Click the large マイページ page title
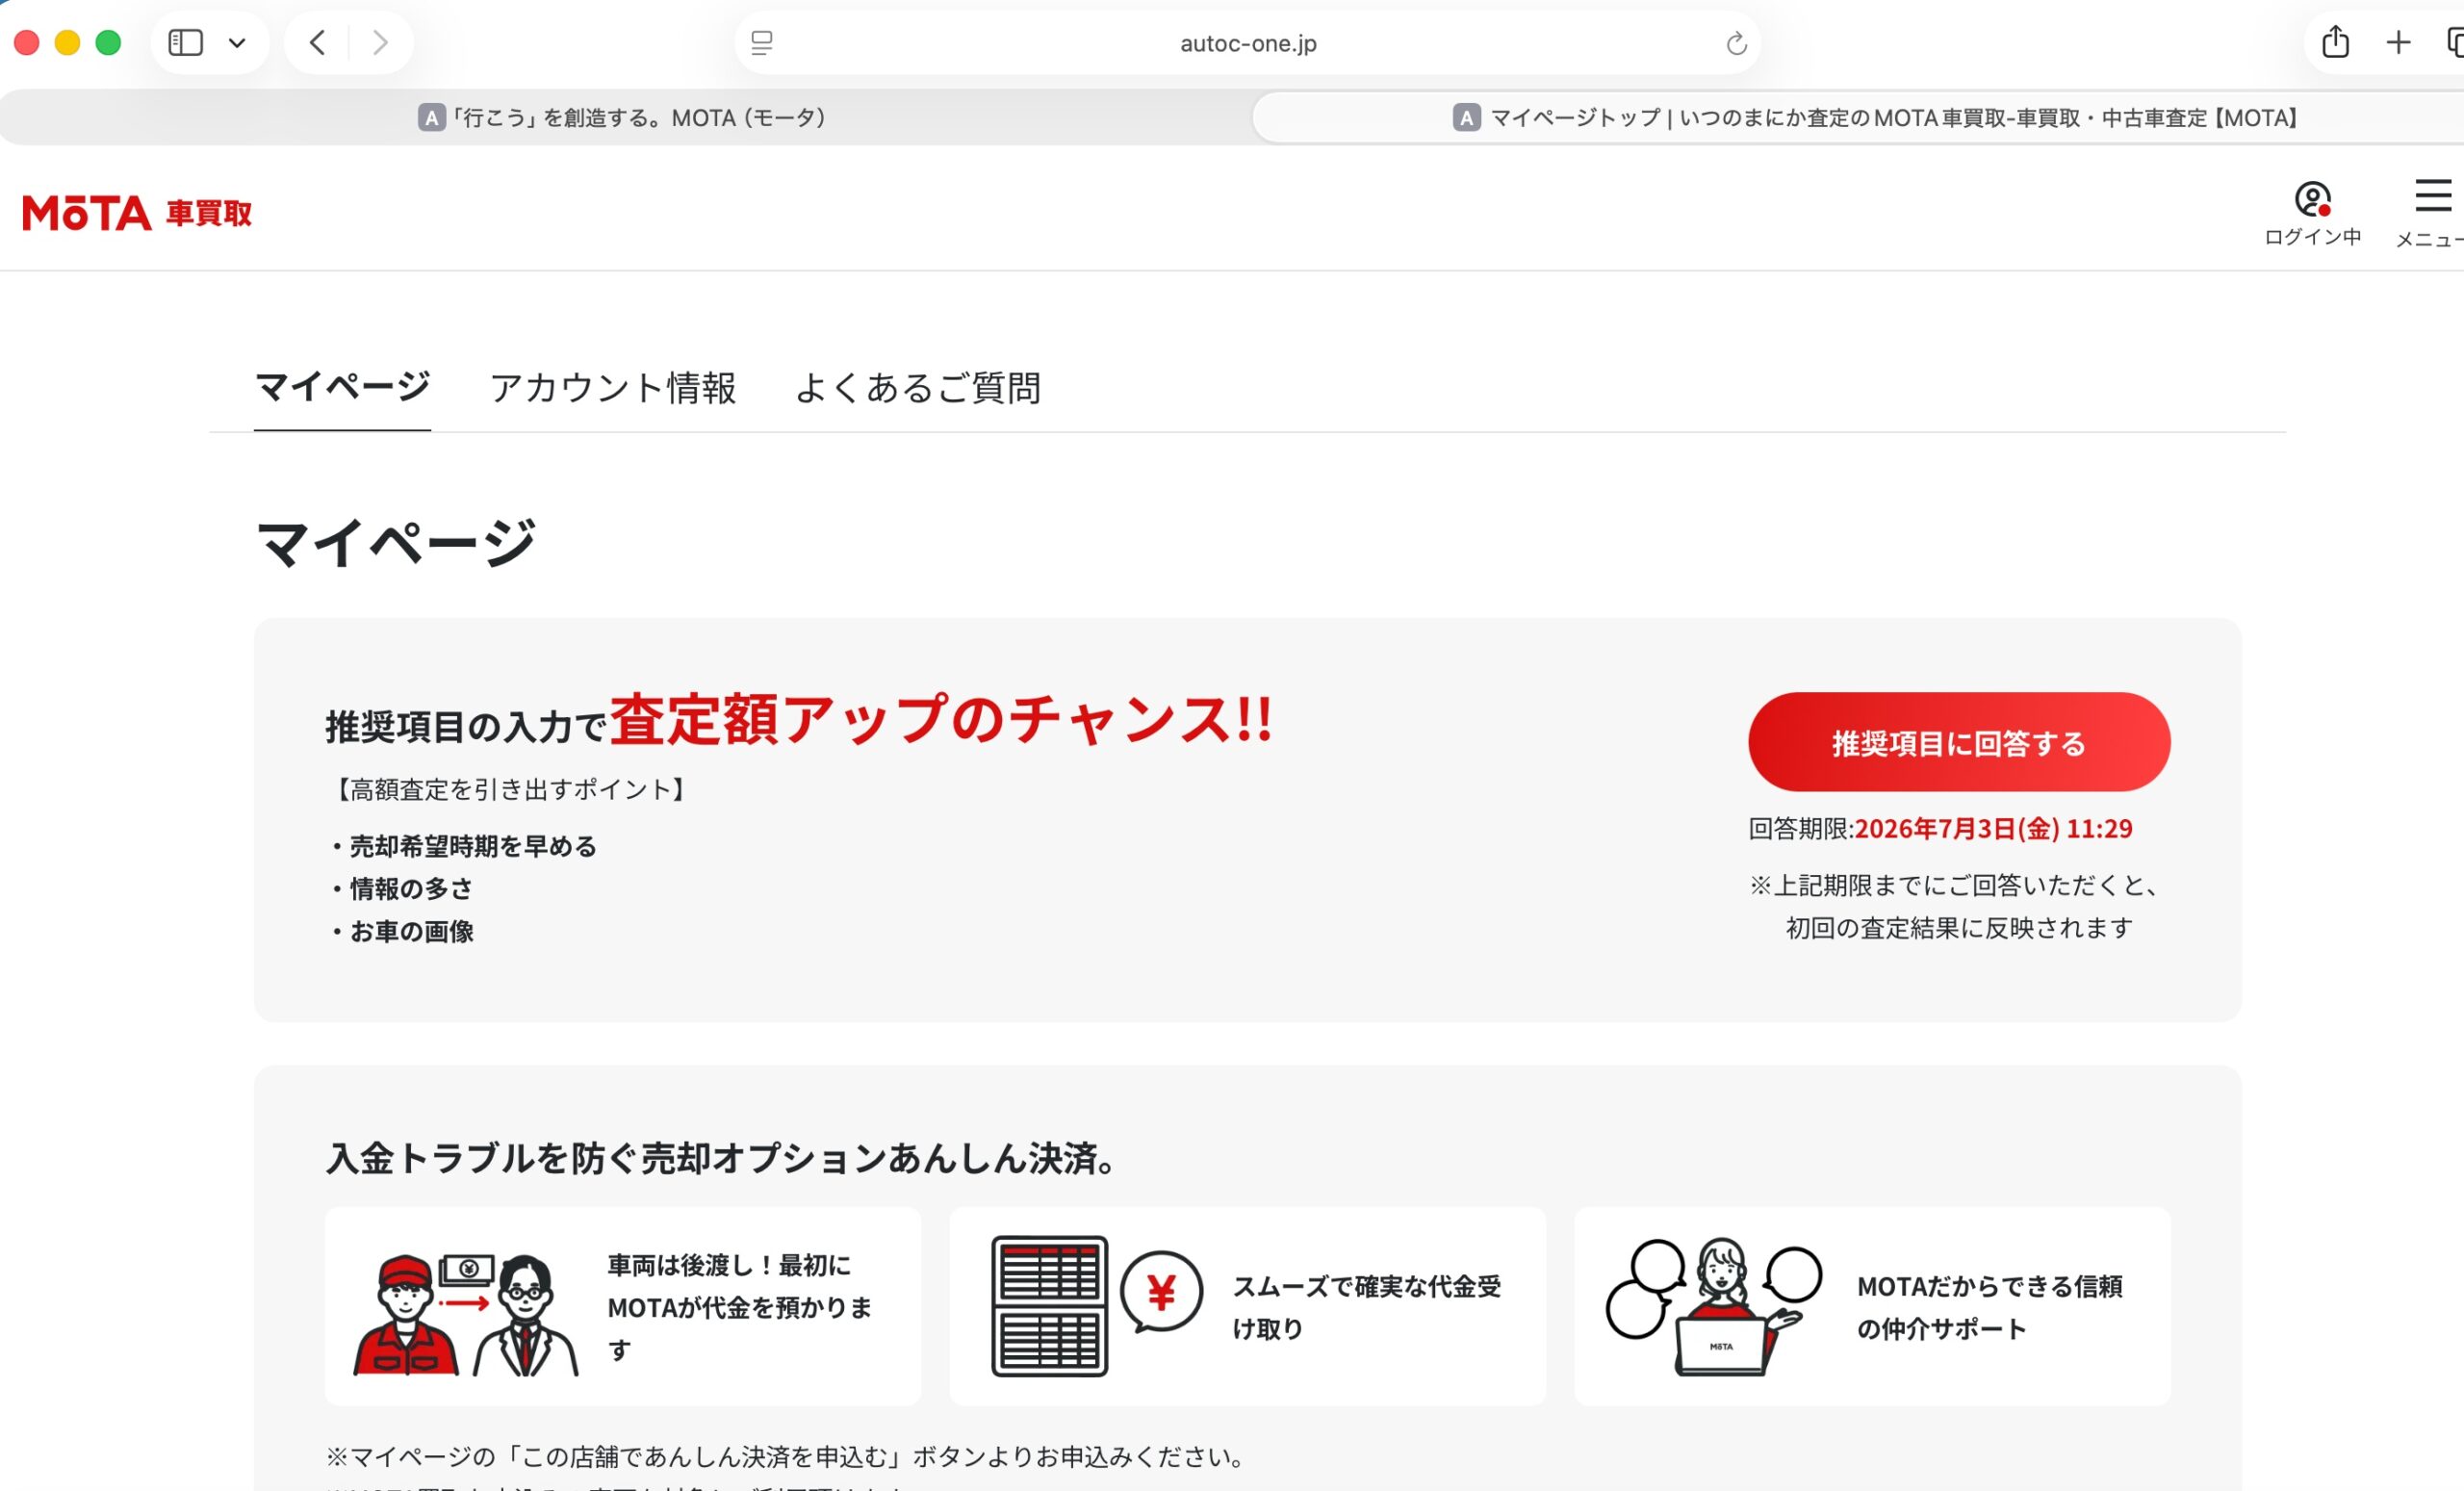The image size is (2464, 1491). (x=396, y=543)
